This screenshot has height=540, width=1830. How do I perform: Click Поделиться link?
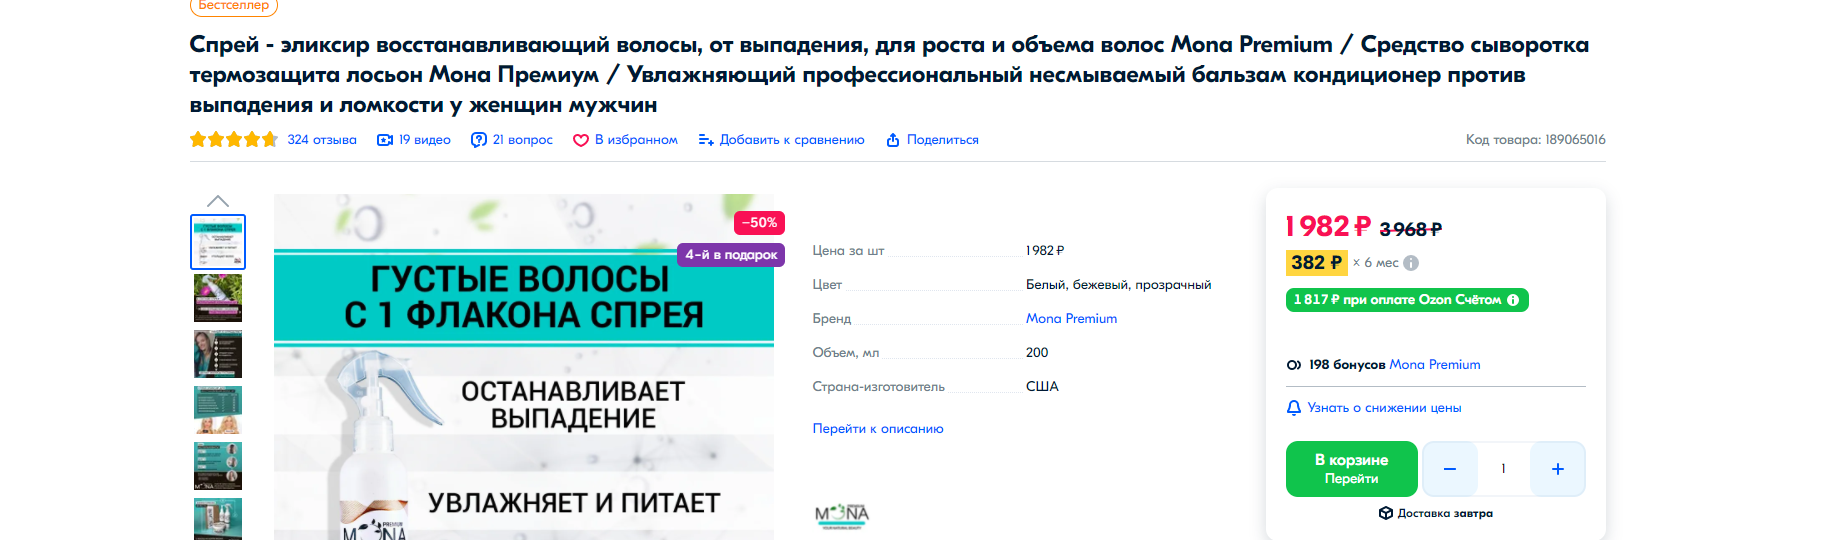(943, 140)
